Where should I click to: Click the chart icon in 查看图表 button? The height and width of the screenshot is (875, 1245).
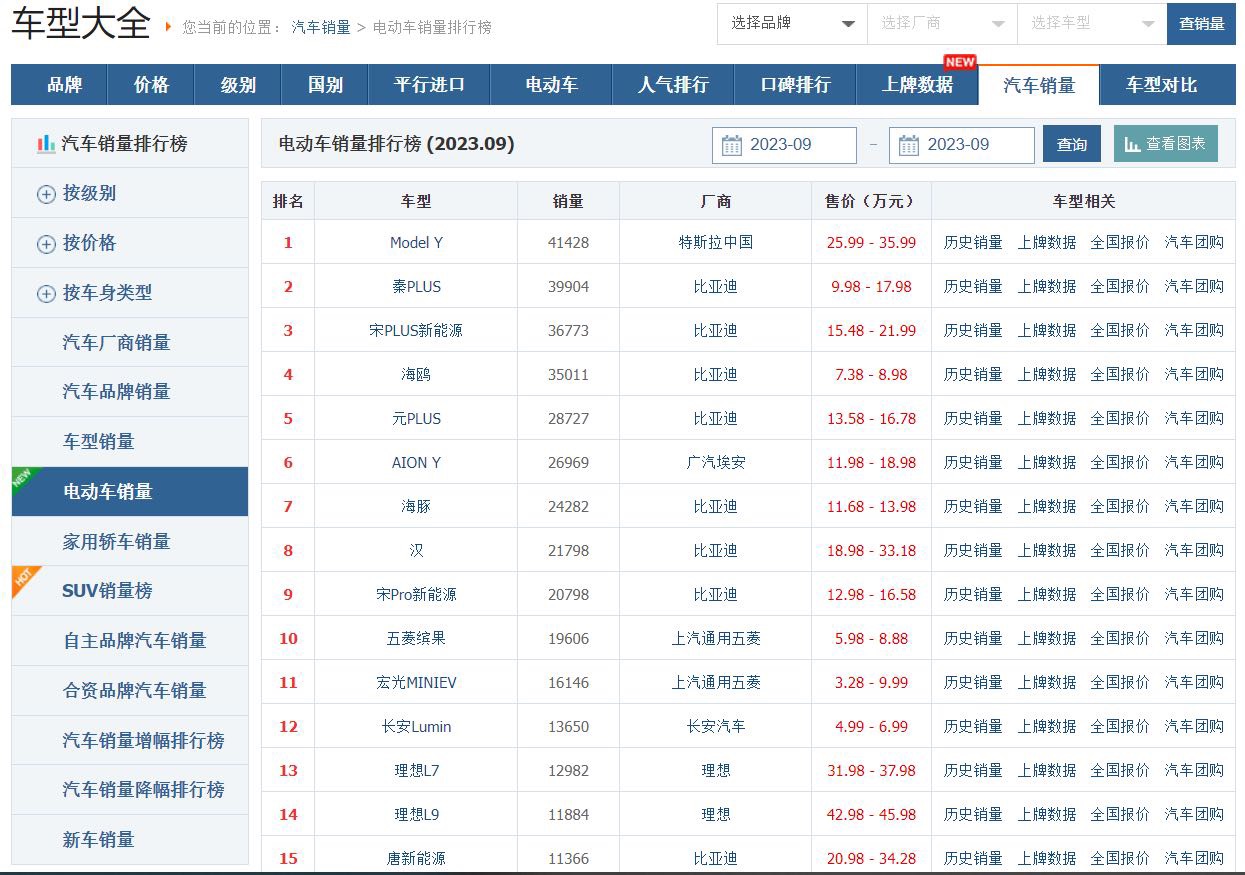pyautogui.click(x=1132, y=144)
